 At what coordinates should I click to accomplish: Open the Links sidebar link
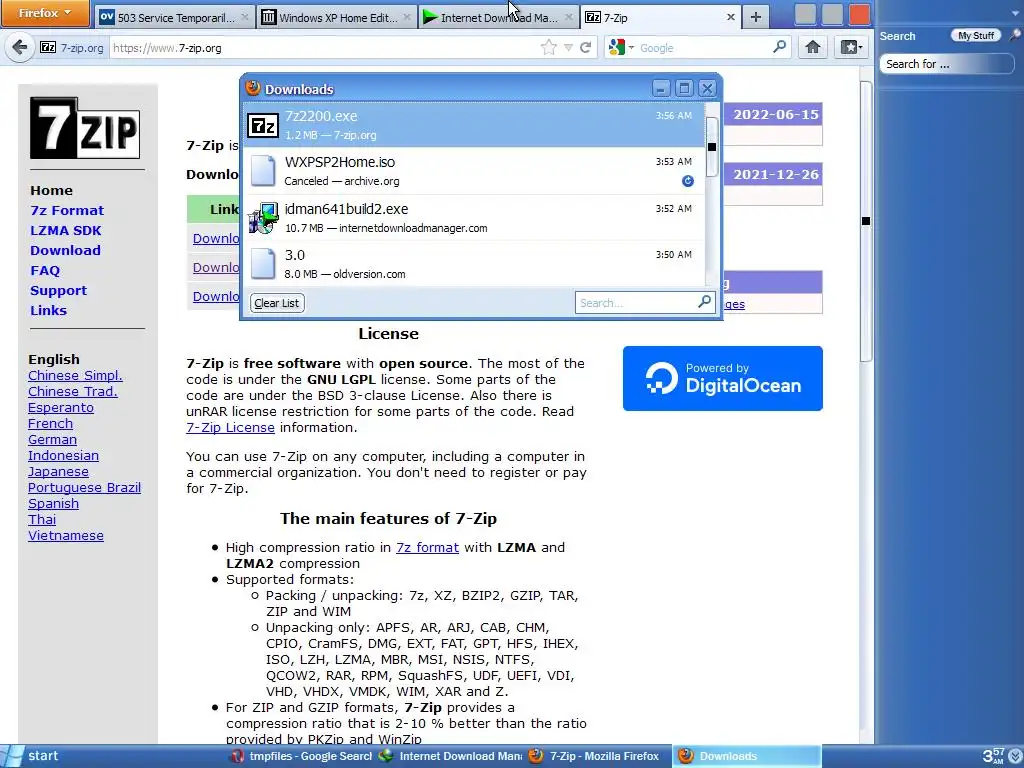click(x=48, y=310)
